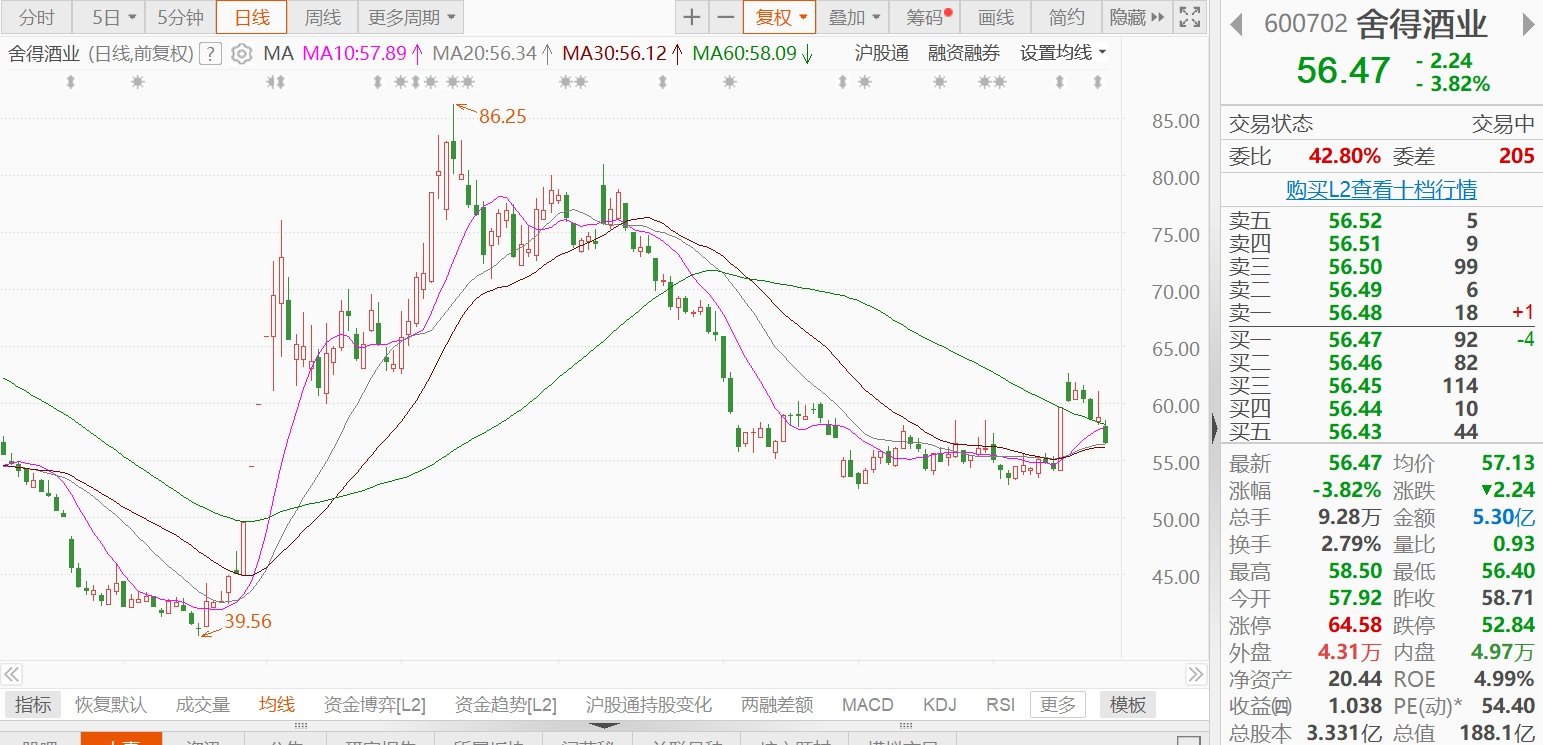
Task: Select the 周线 weekly tab
Action: point(322,17)
